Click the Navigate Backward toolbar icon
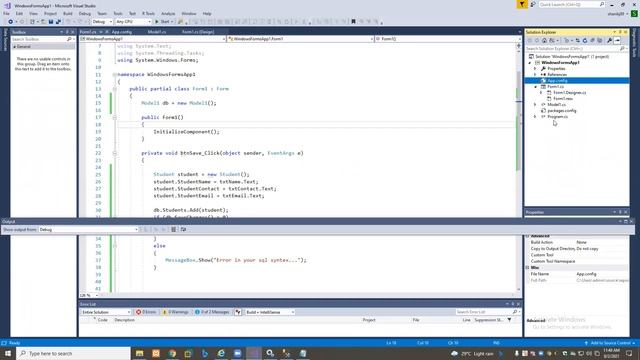640x360 pixels. click(11, 22)
